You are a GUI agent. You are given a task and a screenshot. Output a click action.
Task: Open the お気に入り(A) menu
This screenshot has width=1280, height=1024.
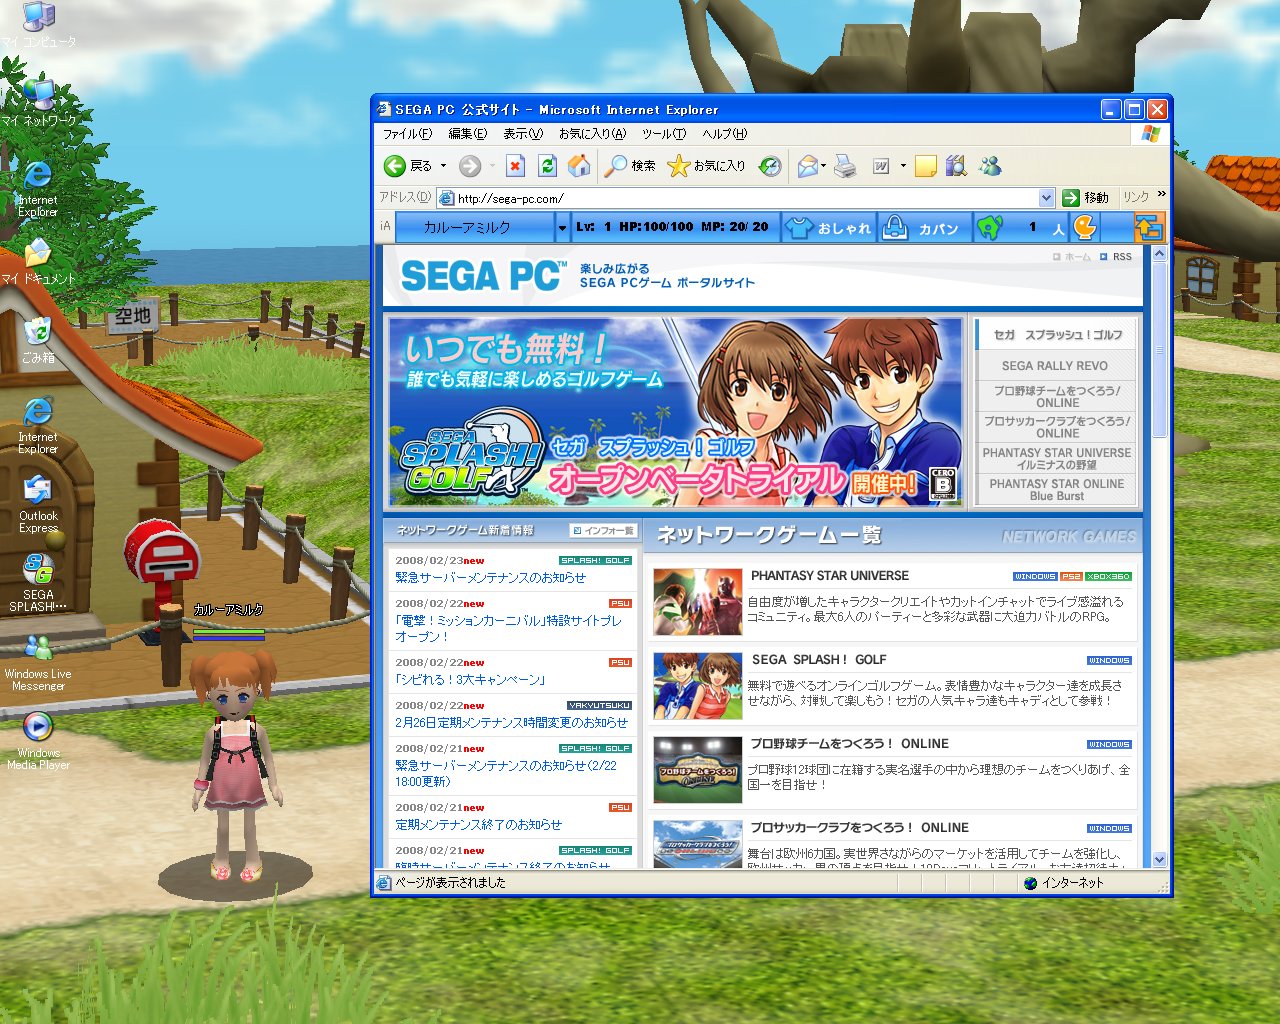coord(592,134)
